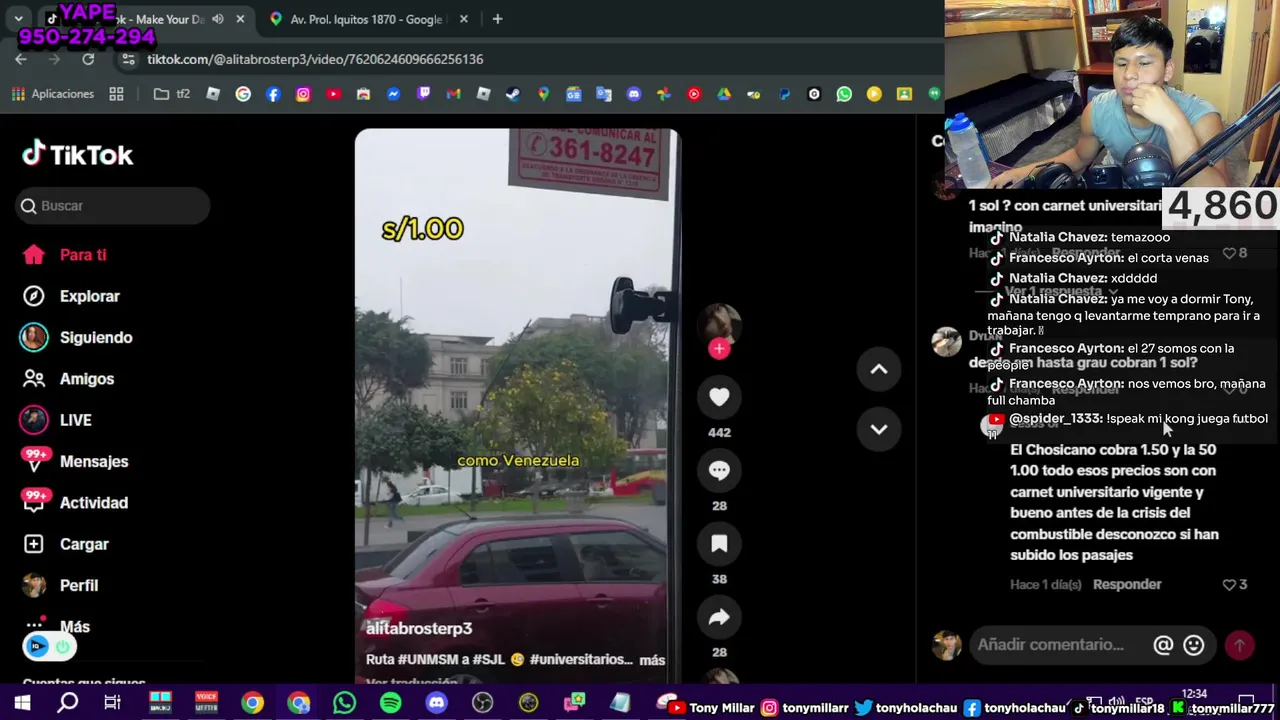Reload the page
Viewport: 1280px width, 720px height.
coord(88,60)
